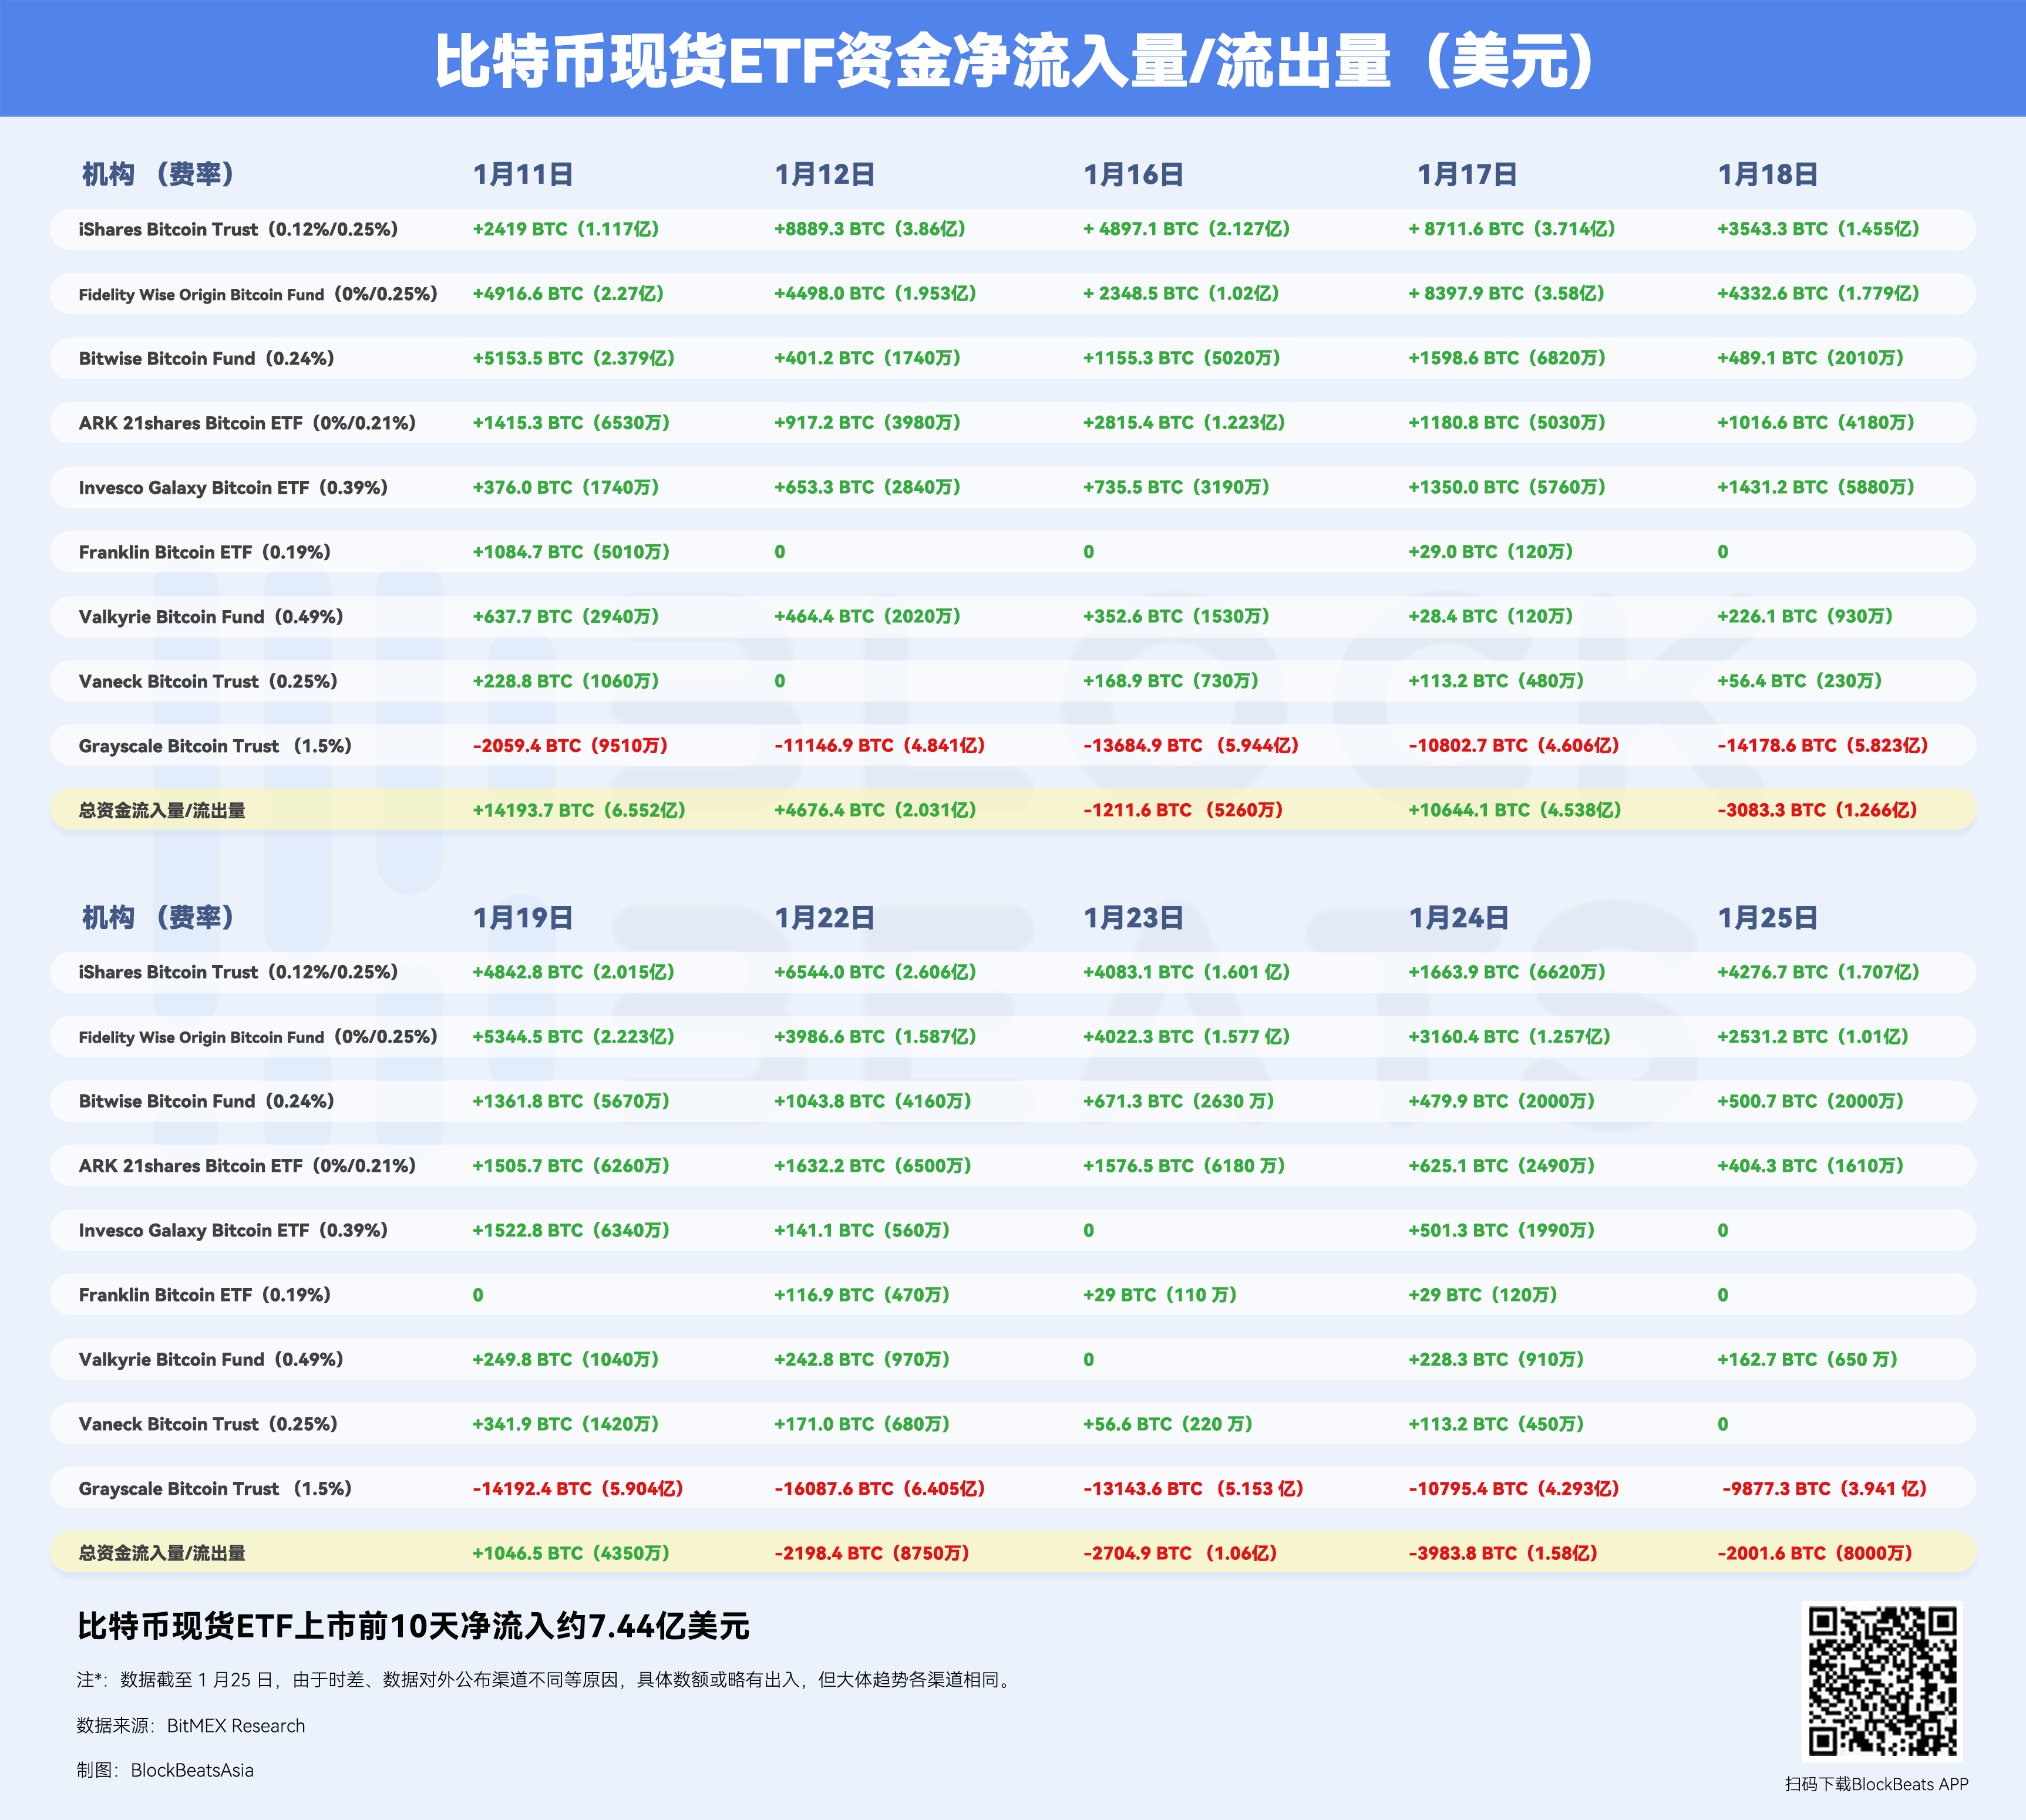Click Fidelity's 1月17日 inflow of +8397.9 BTC
This screenshot has height=1820, width=2026.
(1506, 293)
